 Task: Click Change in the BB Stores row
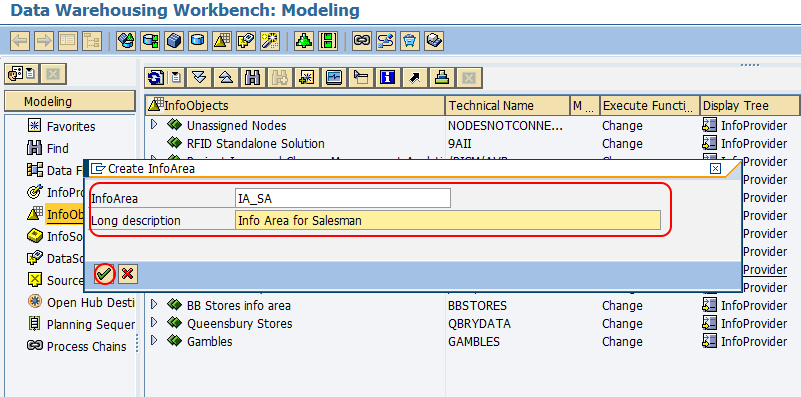coord(622,306)
